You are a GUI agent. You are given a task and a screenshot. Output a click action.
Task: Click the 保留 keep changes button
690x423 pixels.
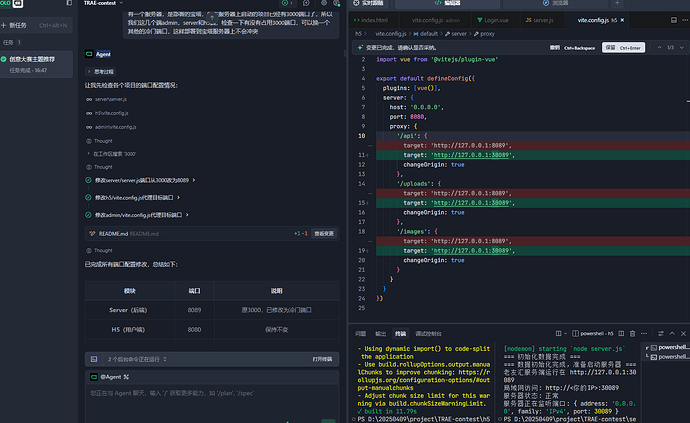point(623,48)
